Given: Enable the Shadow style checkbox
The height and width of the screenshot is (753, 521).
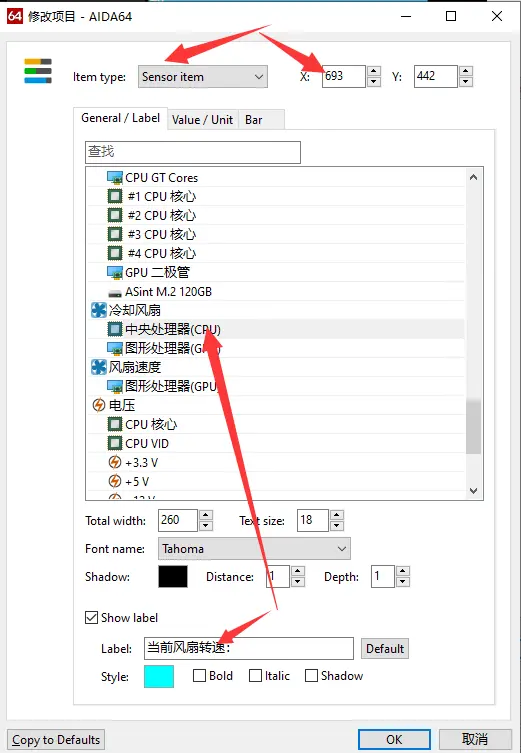Looking at the screenshot, I should tap(312, 676).
